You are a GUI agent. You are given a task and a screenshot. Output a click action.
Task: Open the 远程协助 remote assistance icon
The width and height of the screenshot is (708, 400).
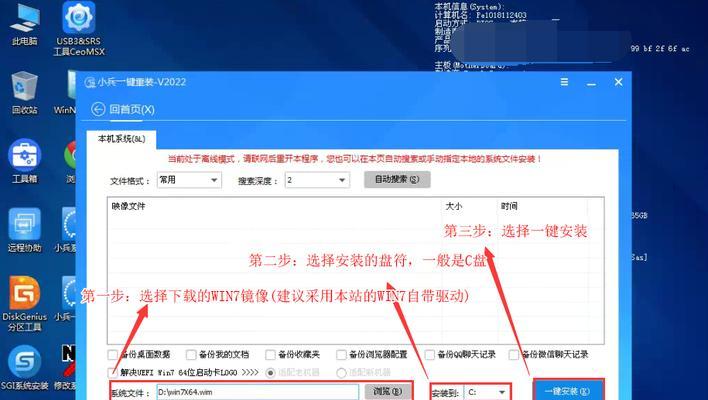pyautogui.click(x=24, y=230)
